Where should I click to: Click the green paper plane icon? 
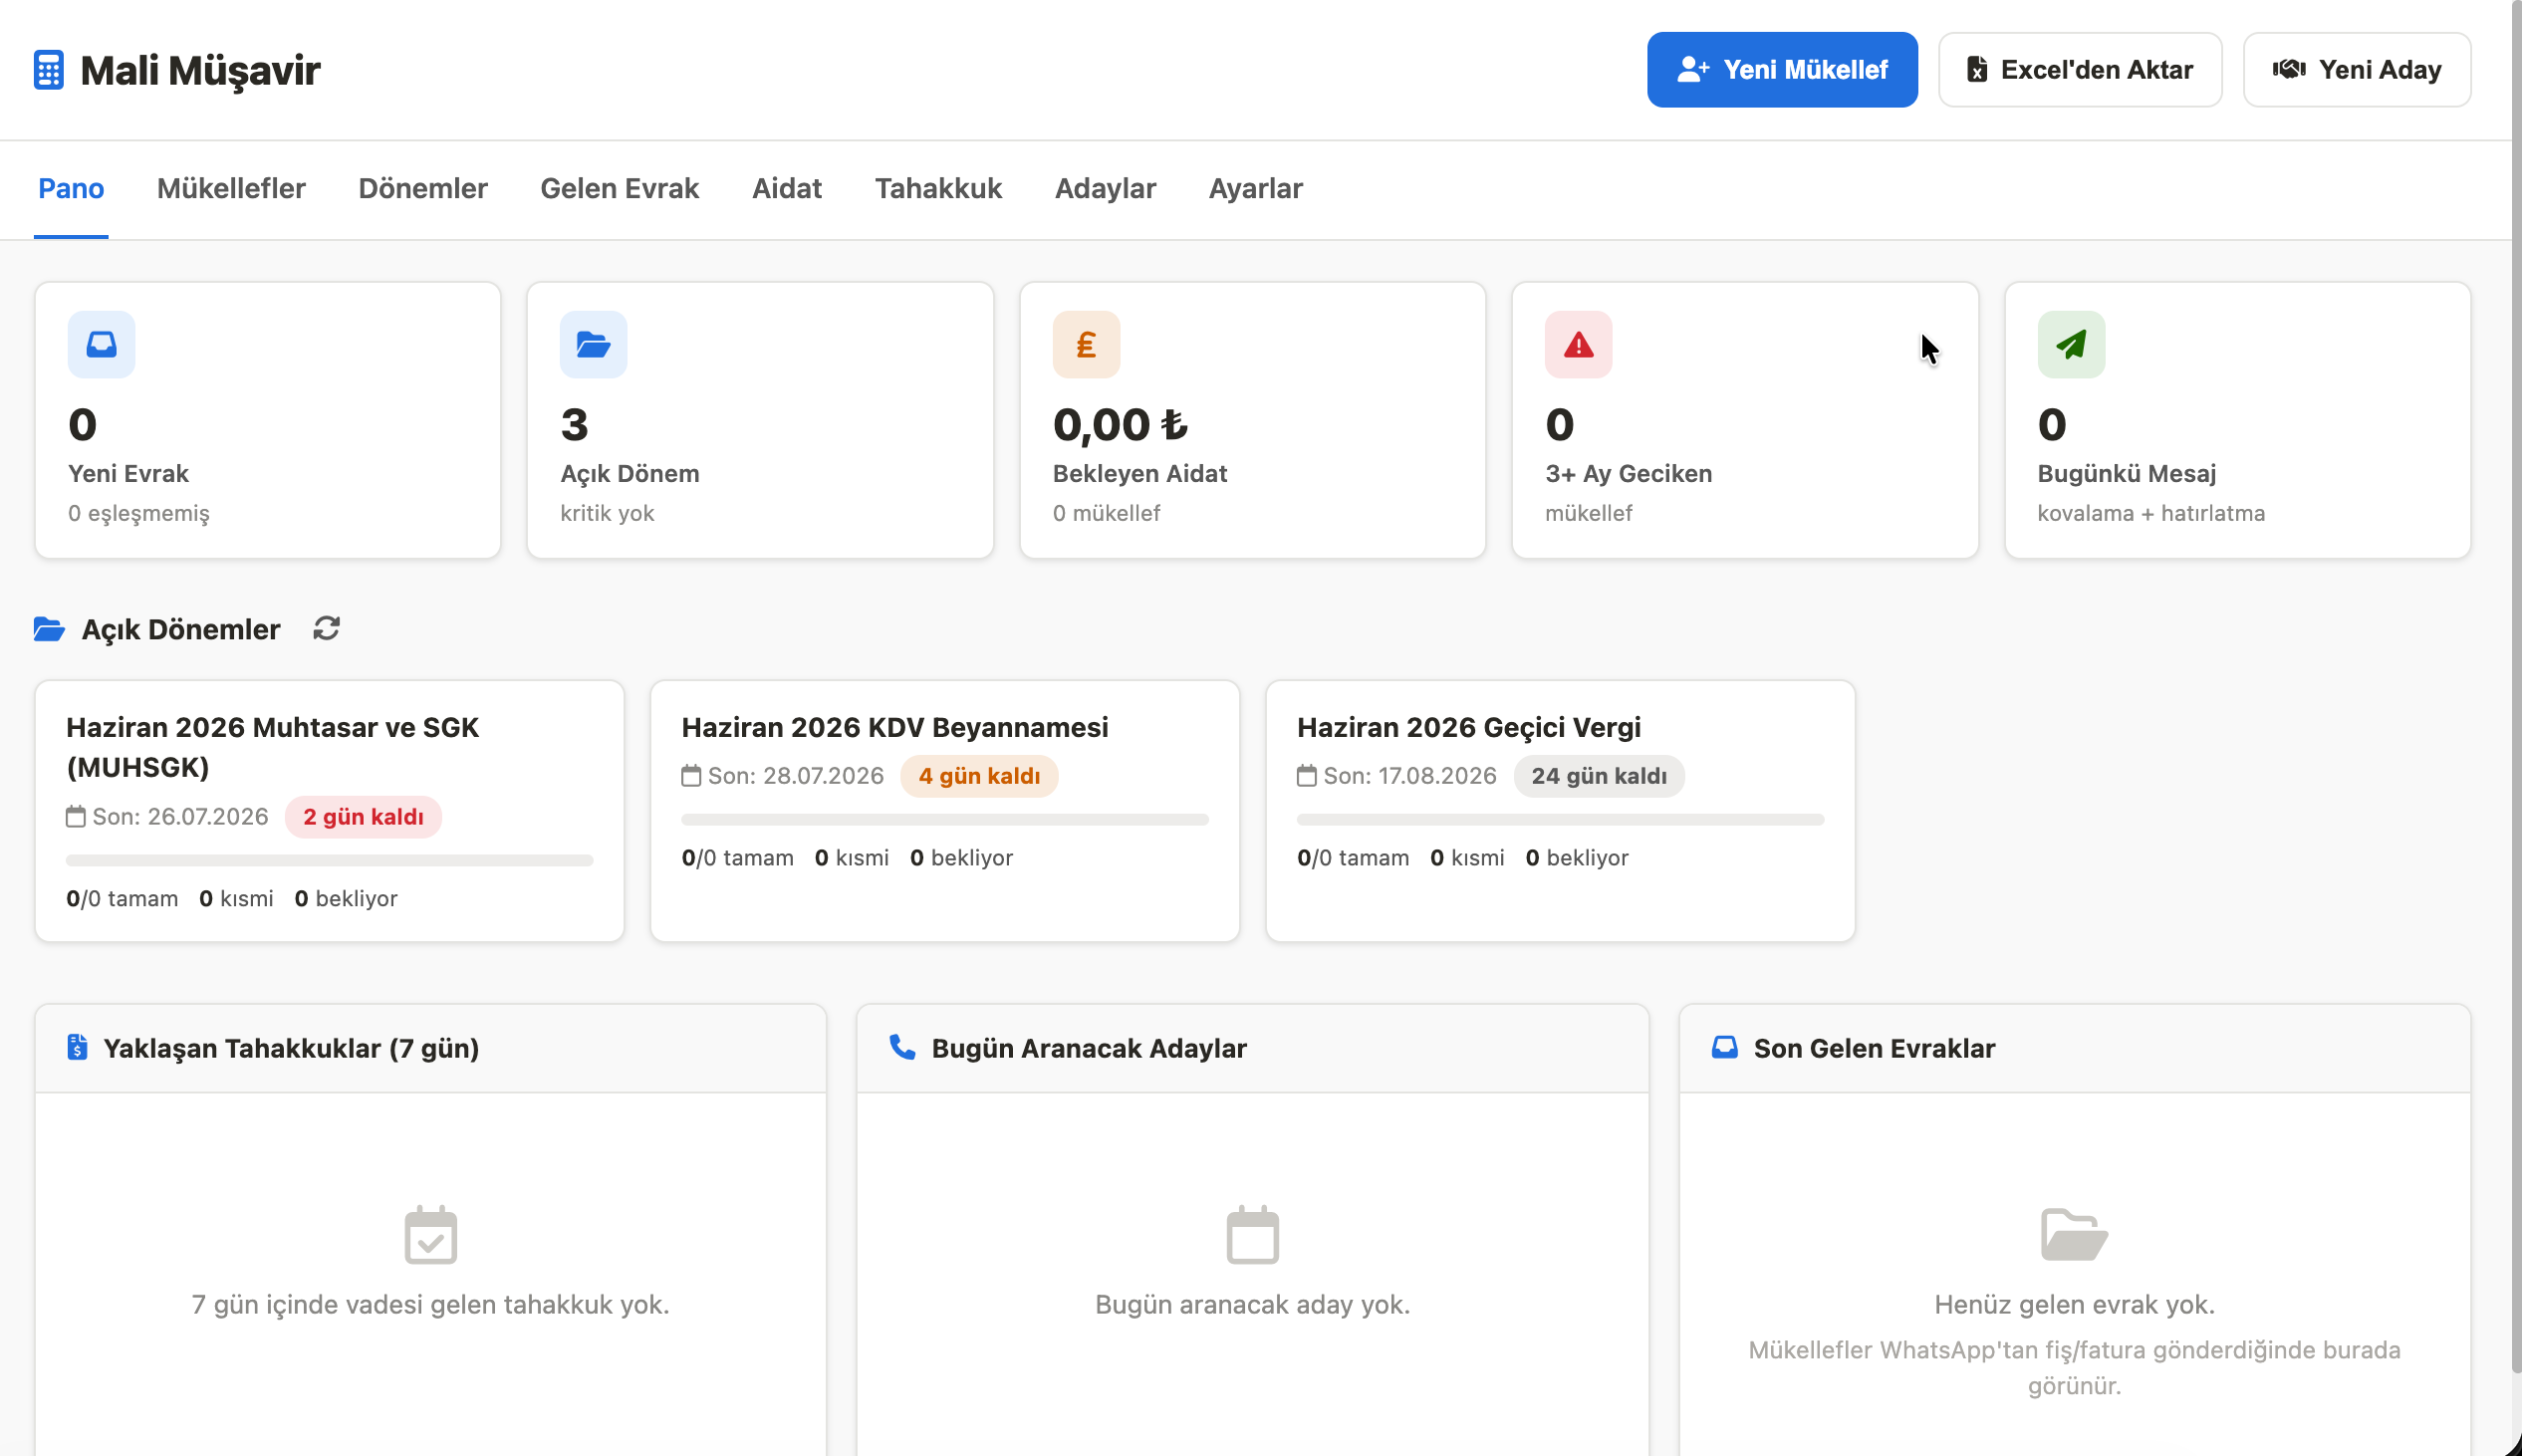click(2071, 344)
